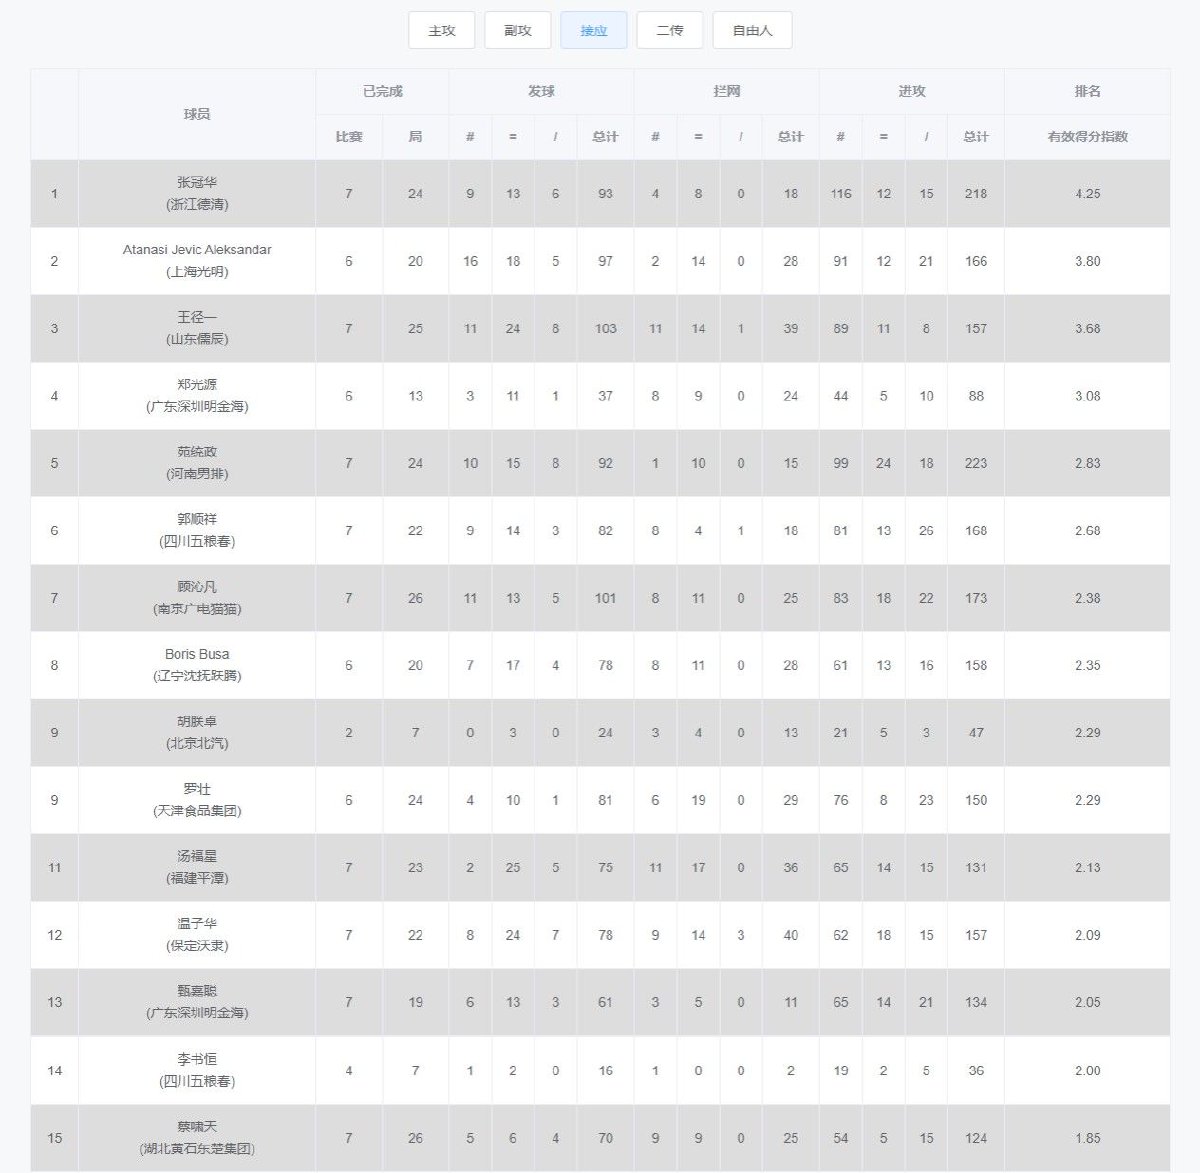1200x1173 pixels.
Task: Open player 蔡啸天 entry
Action: pyautogui.click(x=197, y=1126)
